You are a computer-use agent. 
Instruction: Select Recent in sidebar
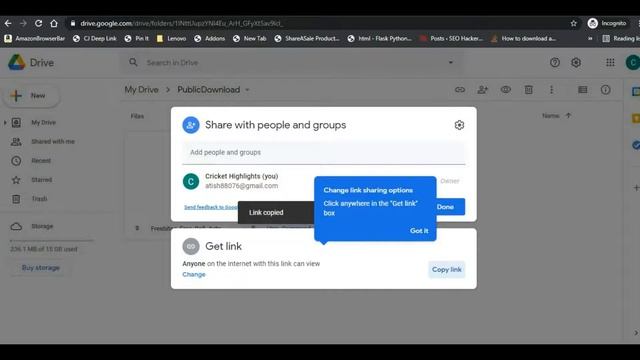coord(41,161)
